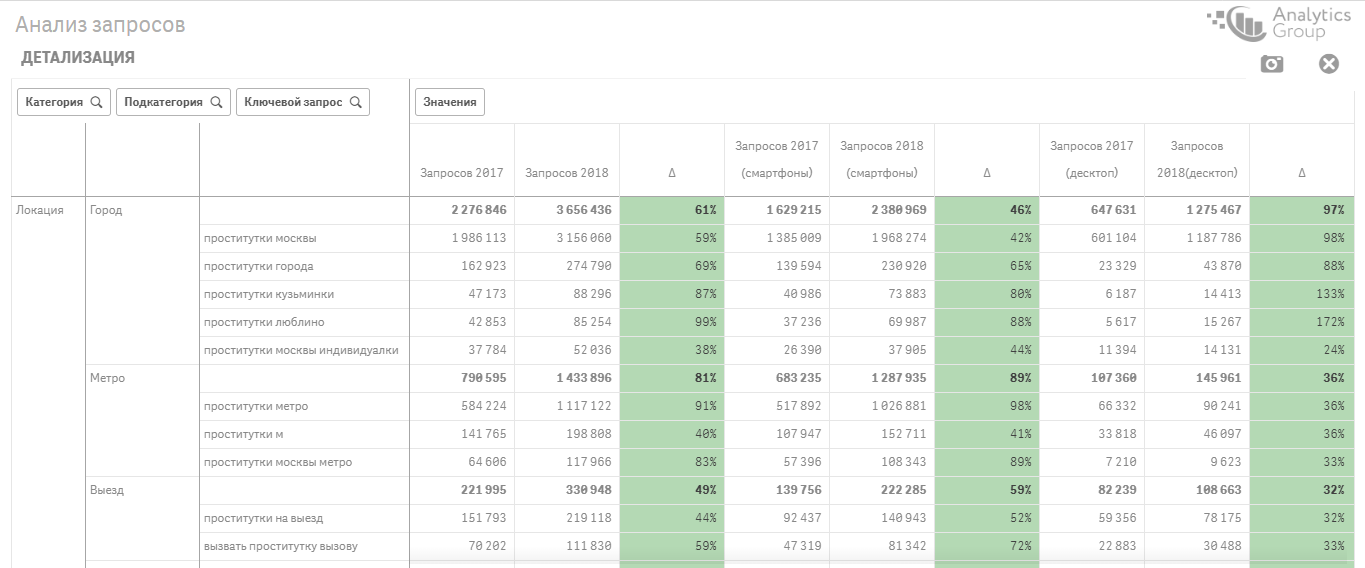The image size is (1365, 568).
Task: Click the 3 656 436 total value cell
Action: coord(566,211)
